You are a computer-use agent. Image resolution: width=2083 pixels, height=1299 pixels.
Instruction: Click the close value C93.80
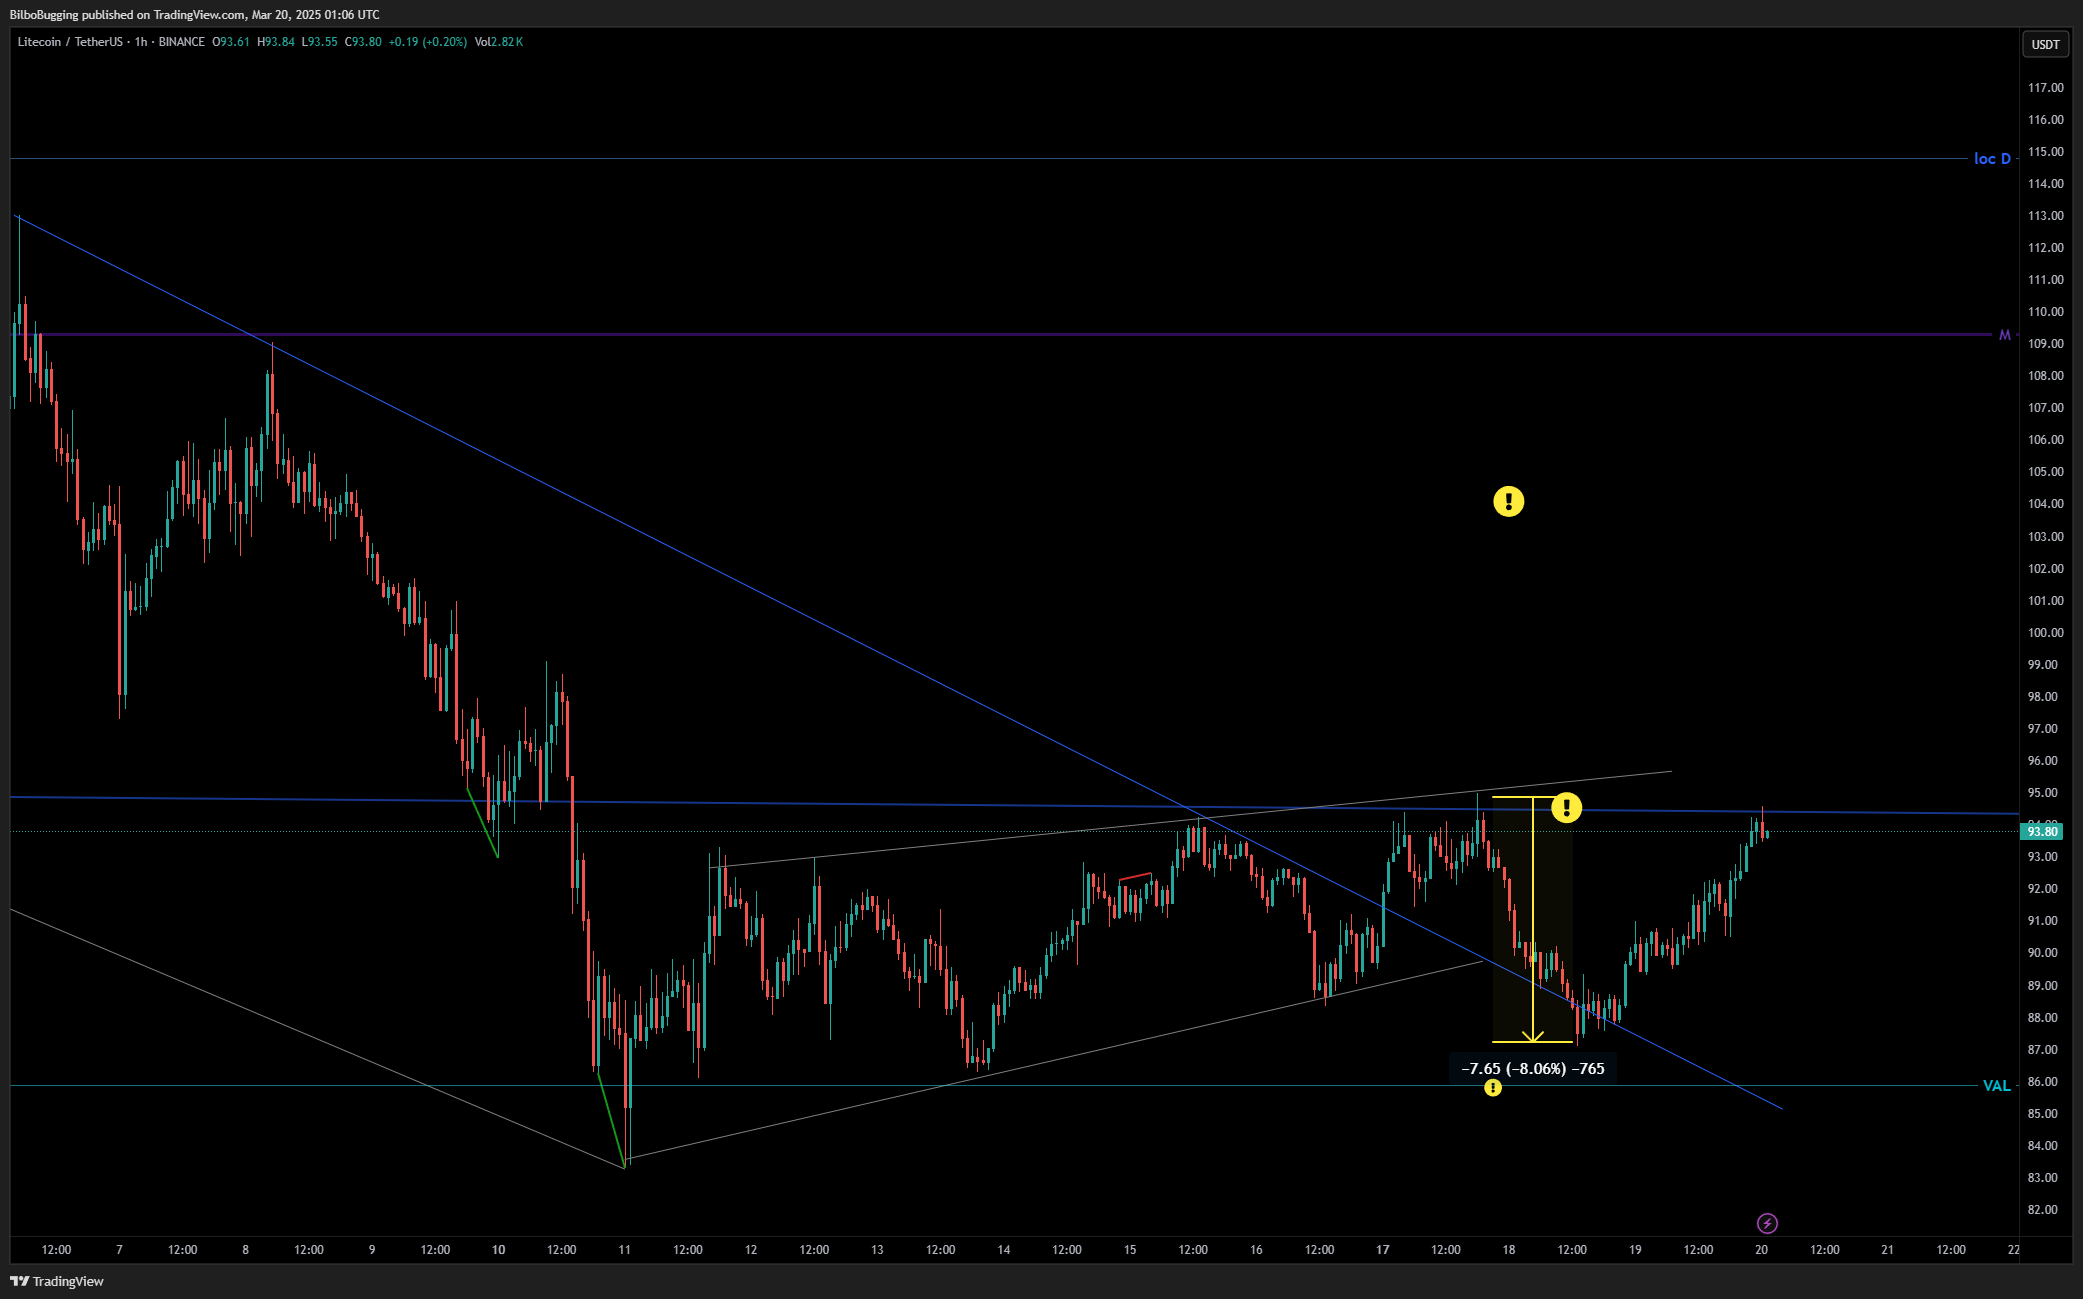tap(363, 42)
